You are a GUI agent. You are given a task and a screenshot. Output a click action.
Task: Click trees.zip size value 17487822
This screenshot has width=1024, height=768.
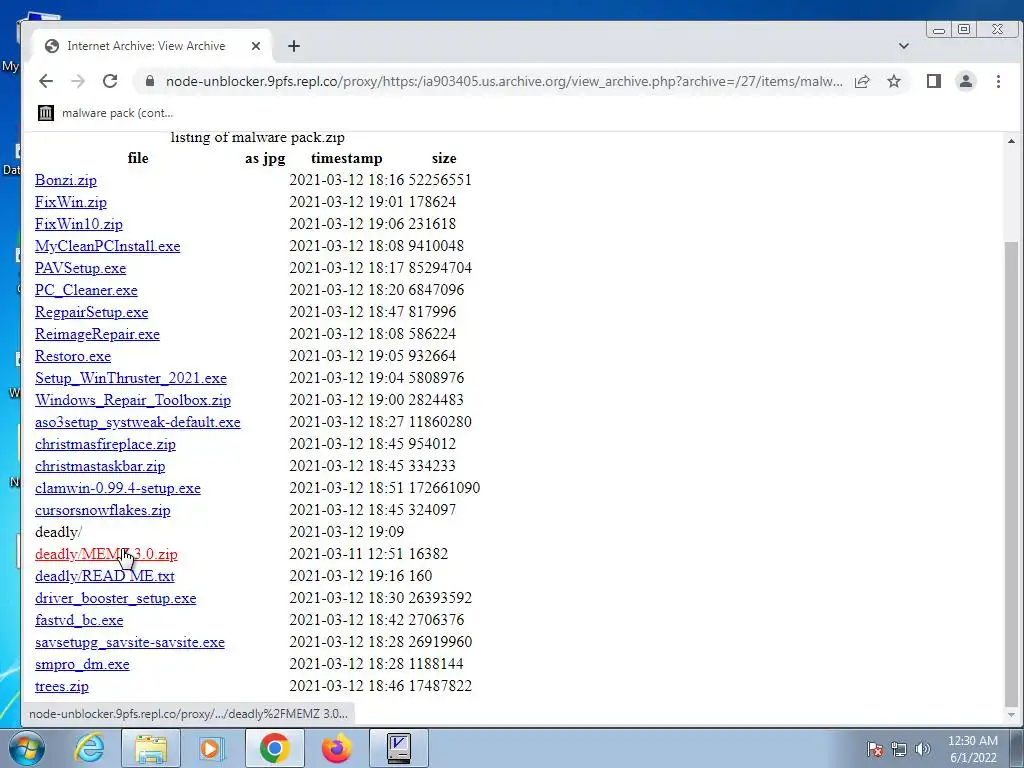coord(440,686)
